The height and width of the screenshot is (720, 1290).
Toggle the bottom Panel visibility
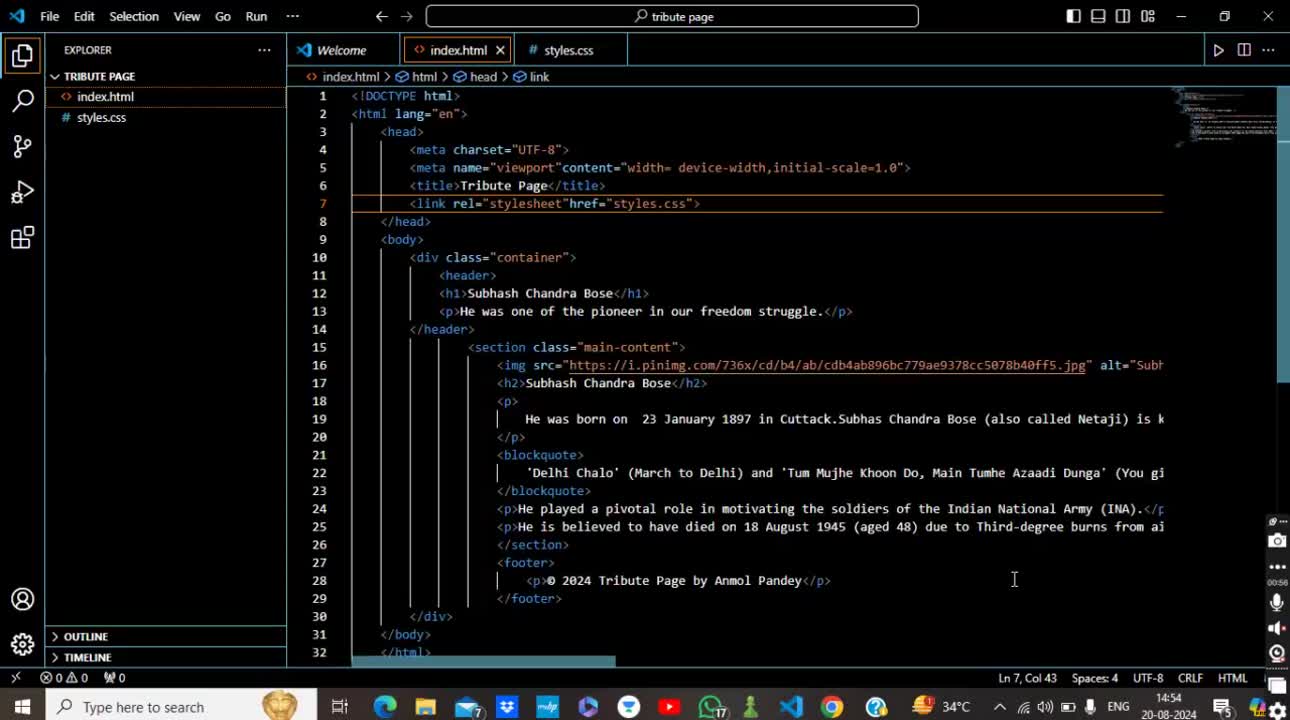pyautogui.click(x=1098, y=16)
